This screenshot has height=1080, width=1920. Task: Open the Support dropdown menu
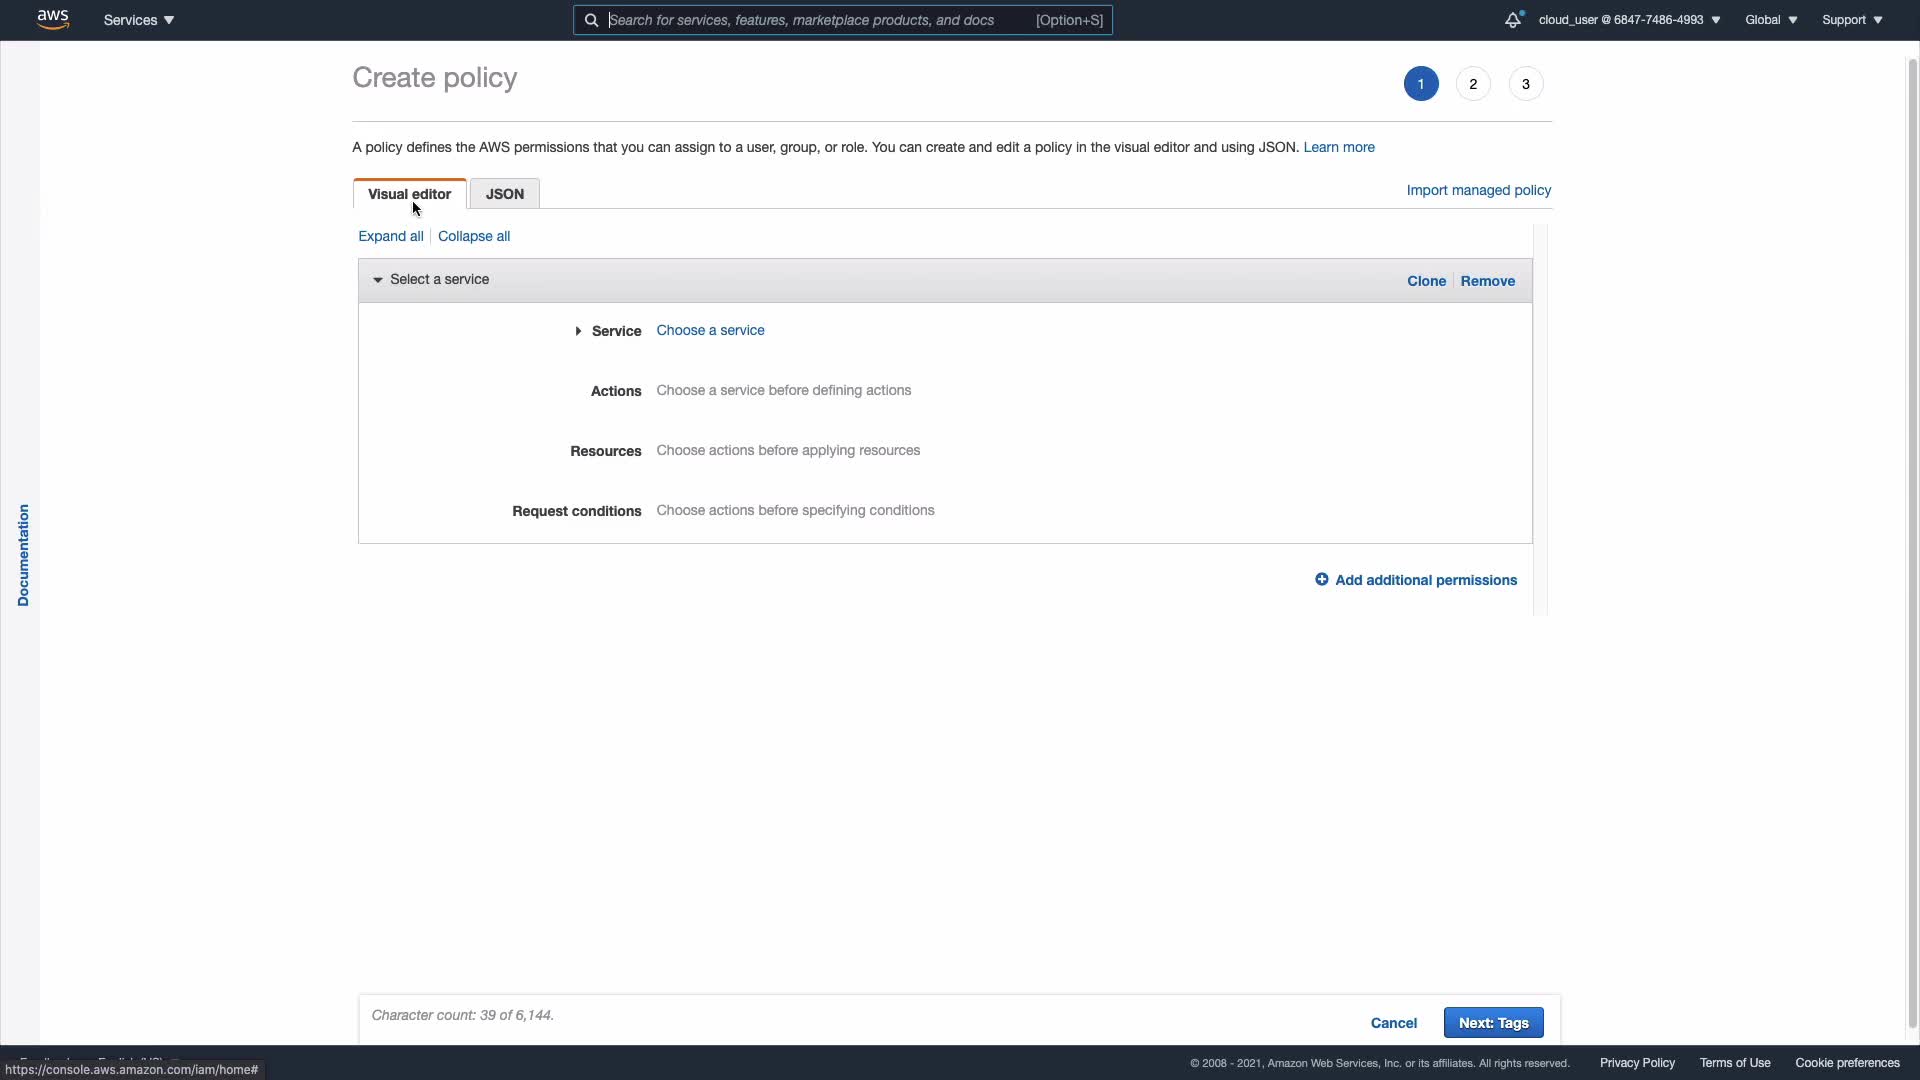(1852, 20)
